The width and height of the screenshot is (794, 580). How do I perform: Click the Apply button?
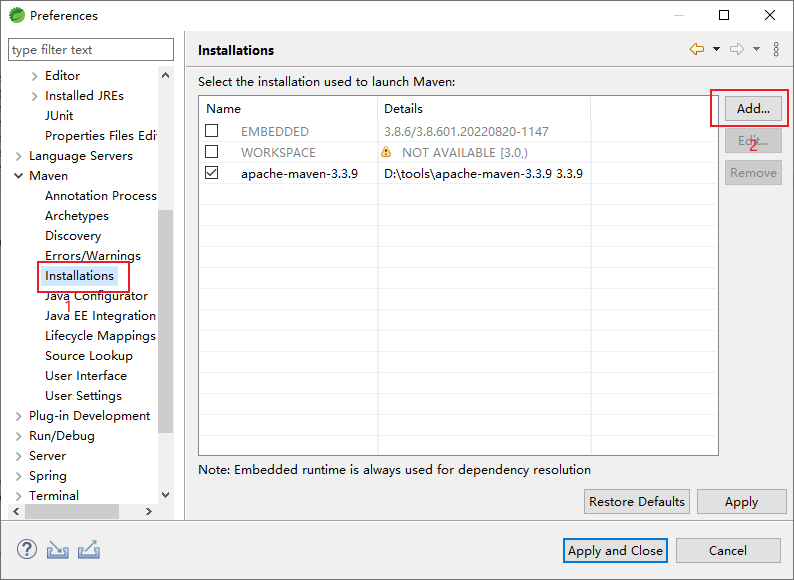(741, 501)
